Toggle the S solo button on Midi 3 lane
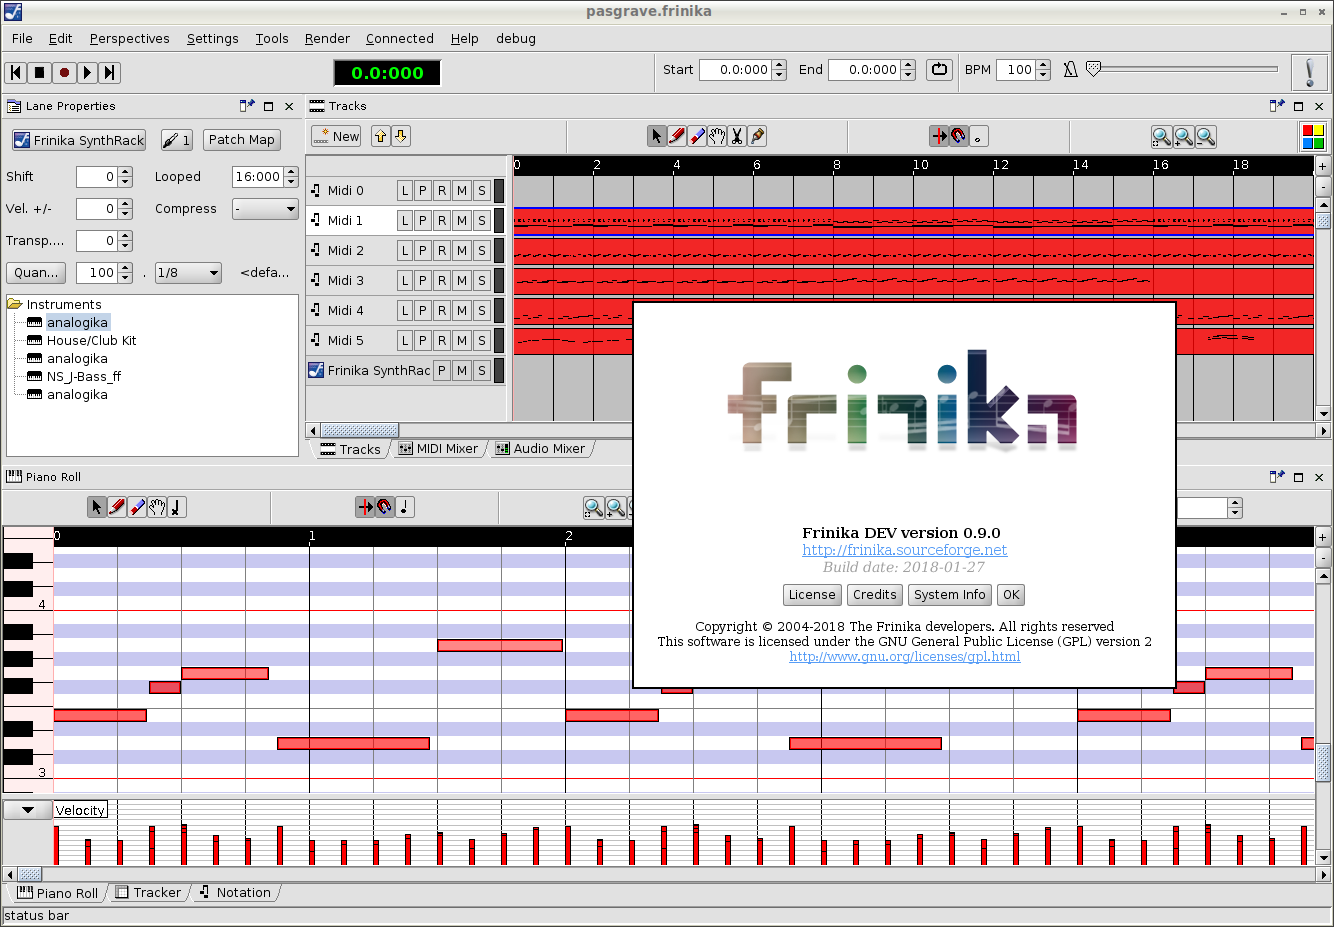1334x927 pixels. (482, 280)
